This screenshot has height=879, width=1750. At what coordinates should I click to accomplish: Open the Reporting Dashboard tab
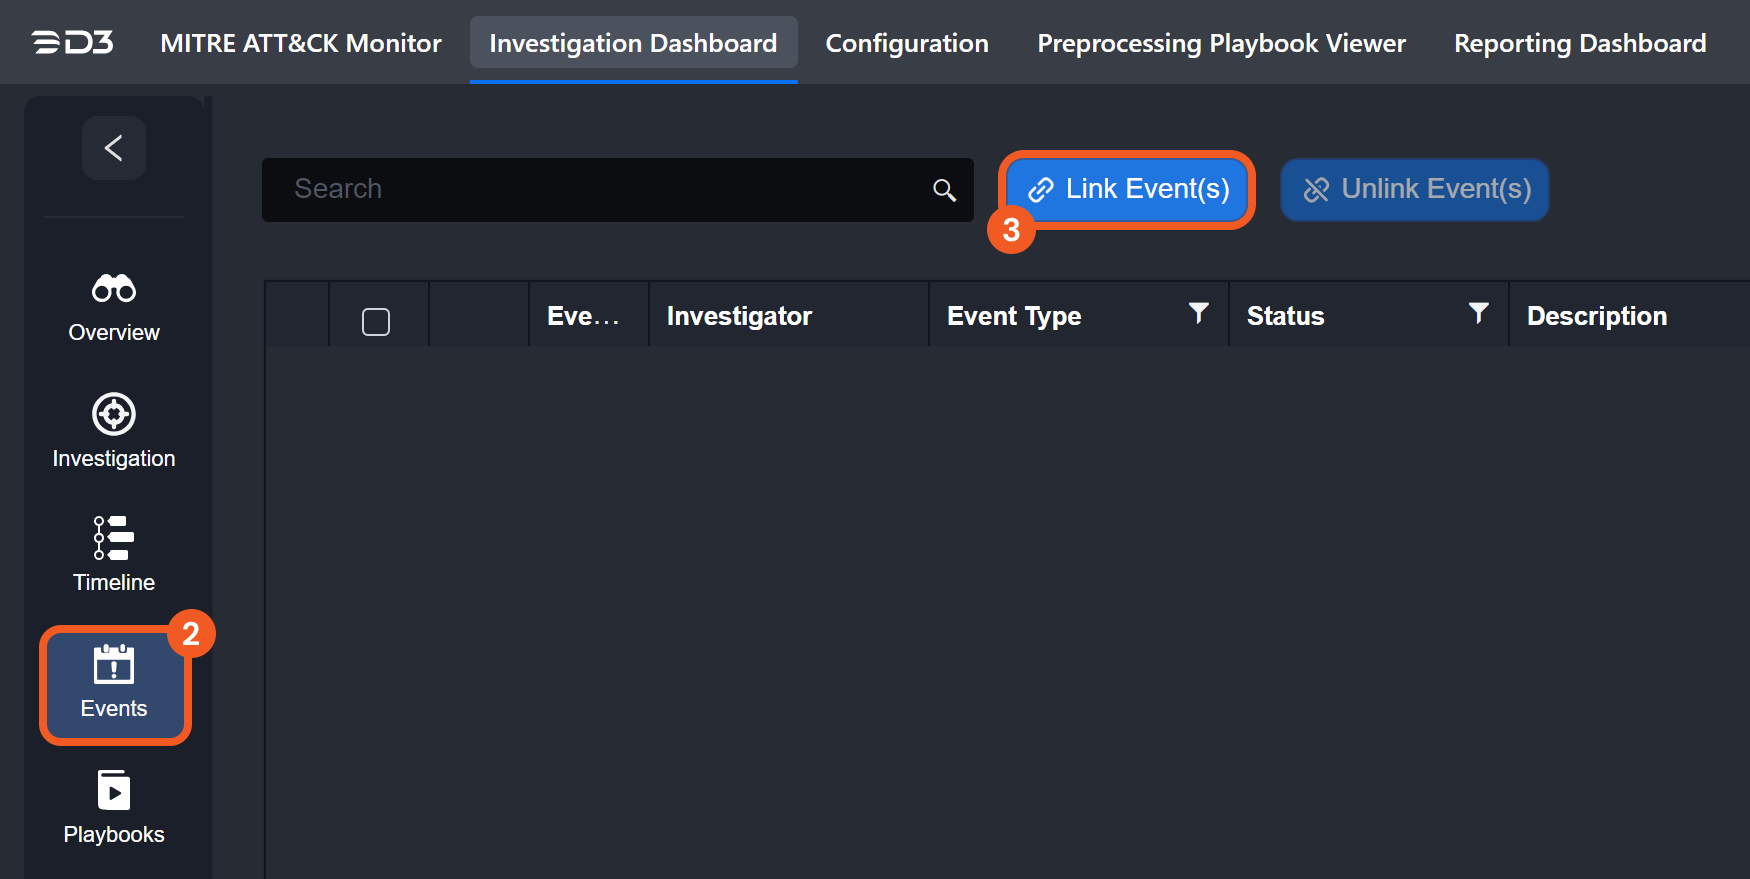1580,43
